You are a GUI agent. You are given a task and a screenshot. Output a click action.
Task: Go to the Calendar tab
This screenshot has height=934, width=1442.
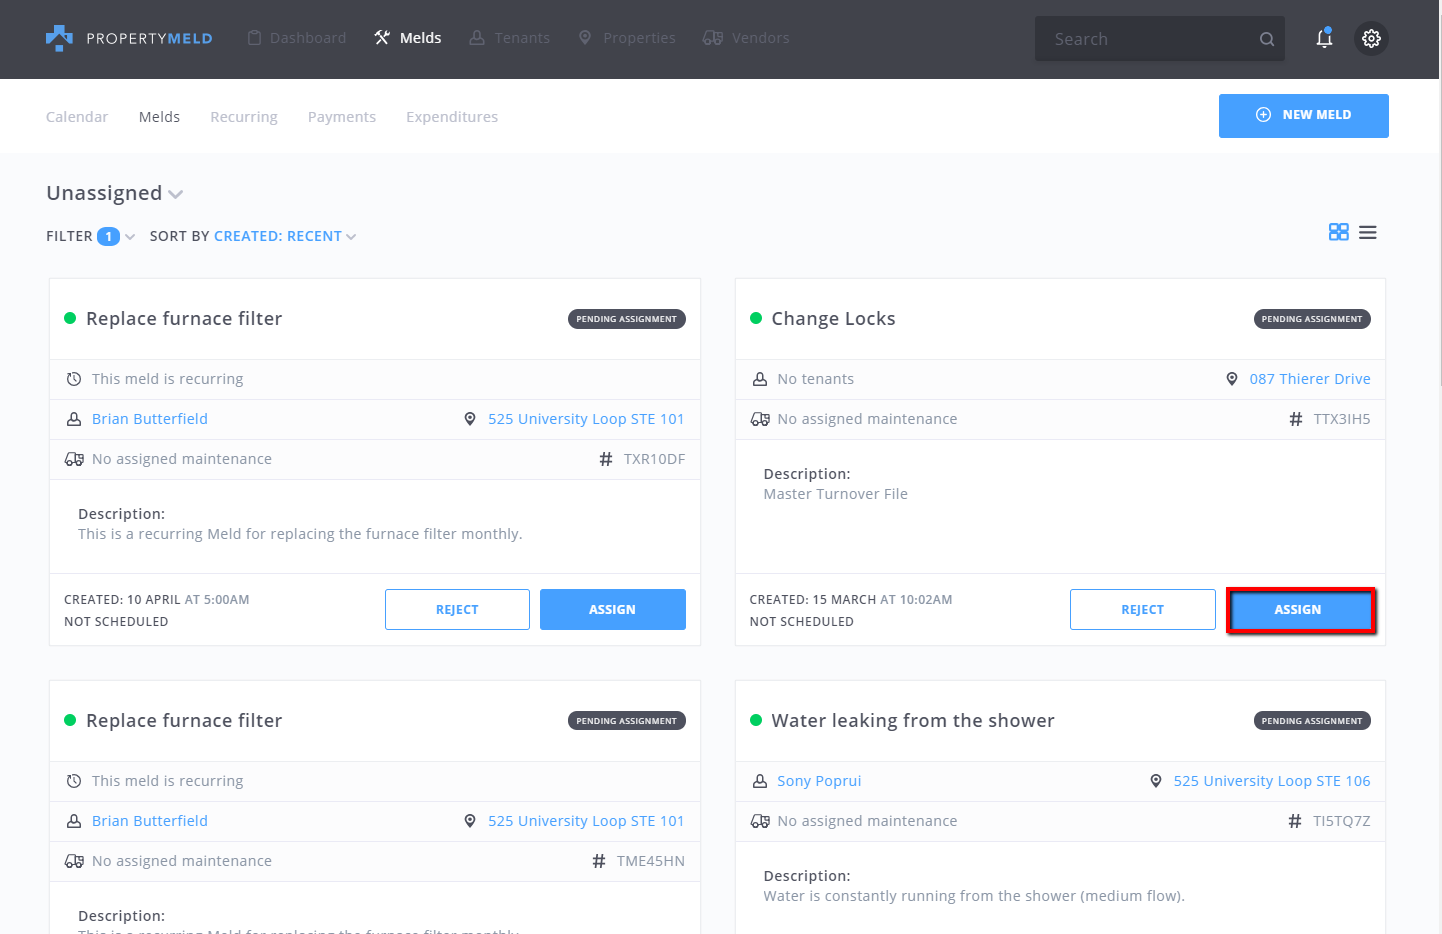(x=77, y=117)
